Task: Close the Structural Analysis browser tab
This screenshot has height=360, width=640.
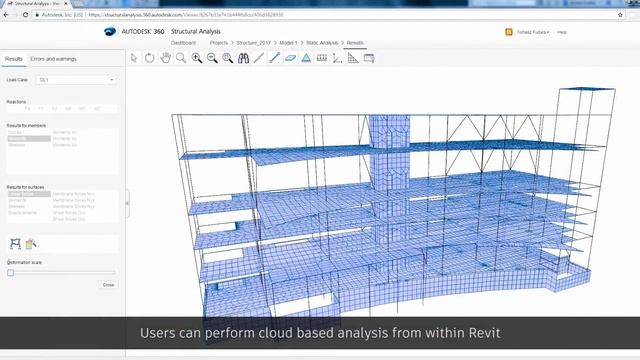Action: point(66,3)
